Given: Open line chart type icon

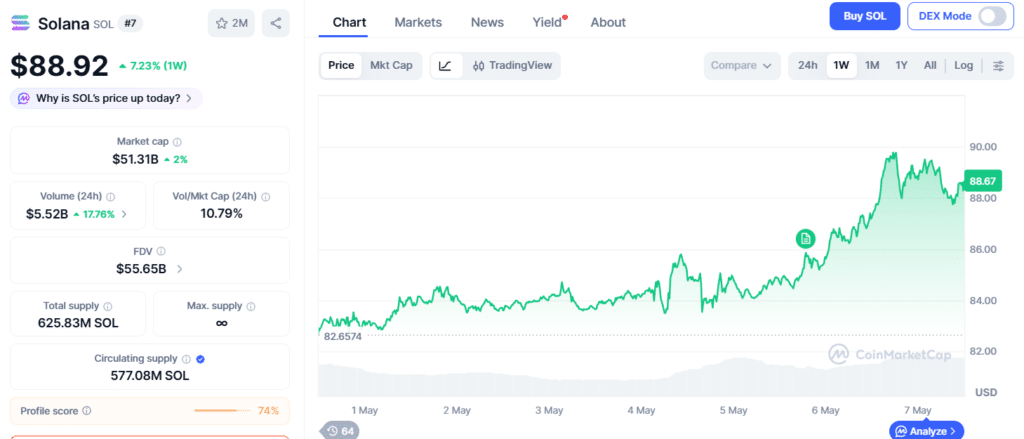Looking at the screenshot, I should coord(445,65).
